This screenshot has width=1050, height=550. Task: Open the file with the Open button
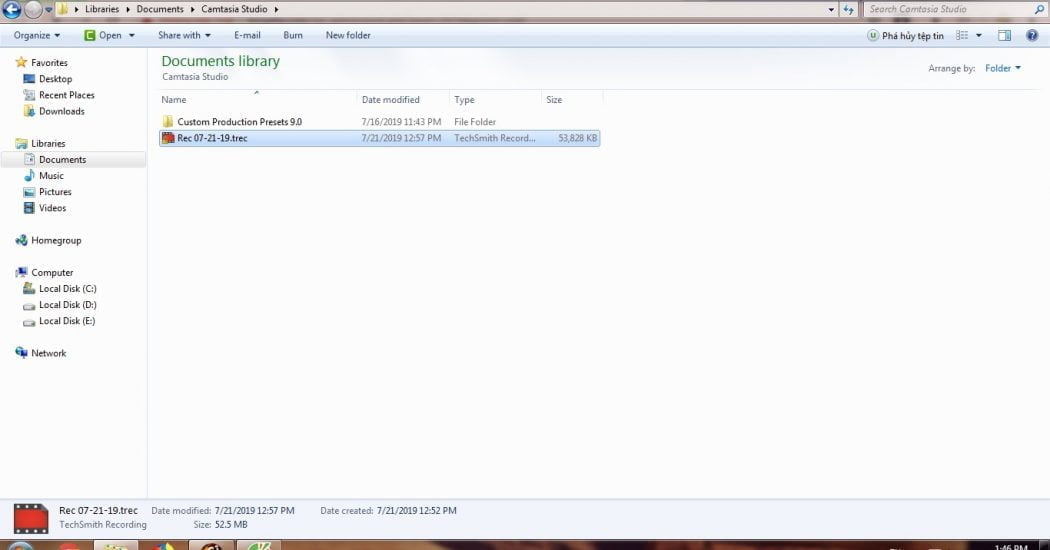103,36
